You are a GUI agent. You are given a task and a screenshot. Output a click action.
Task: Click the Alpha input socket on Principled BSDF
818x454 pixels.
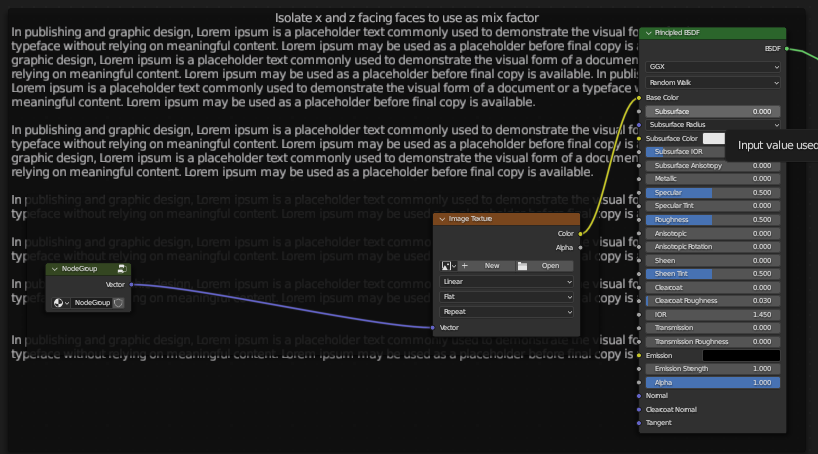(639, 383)
